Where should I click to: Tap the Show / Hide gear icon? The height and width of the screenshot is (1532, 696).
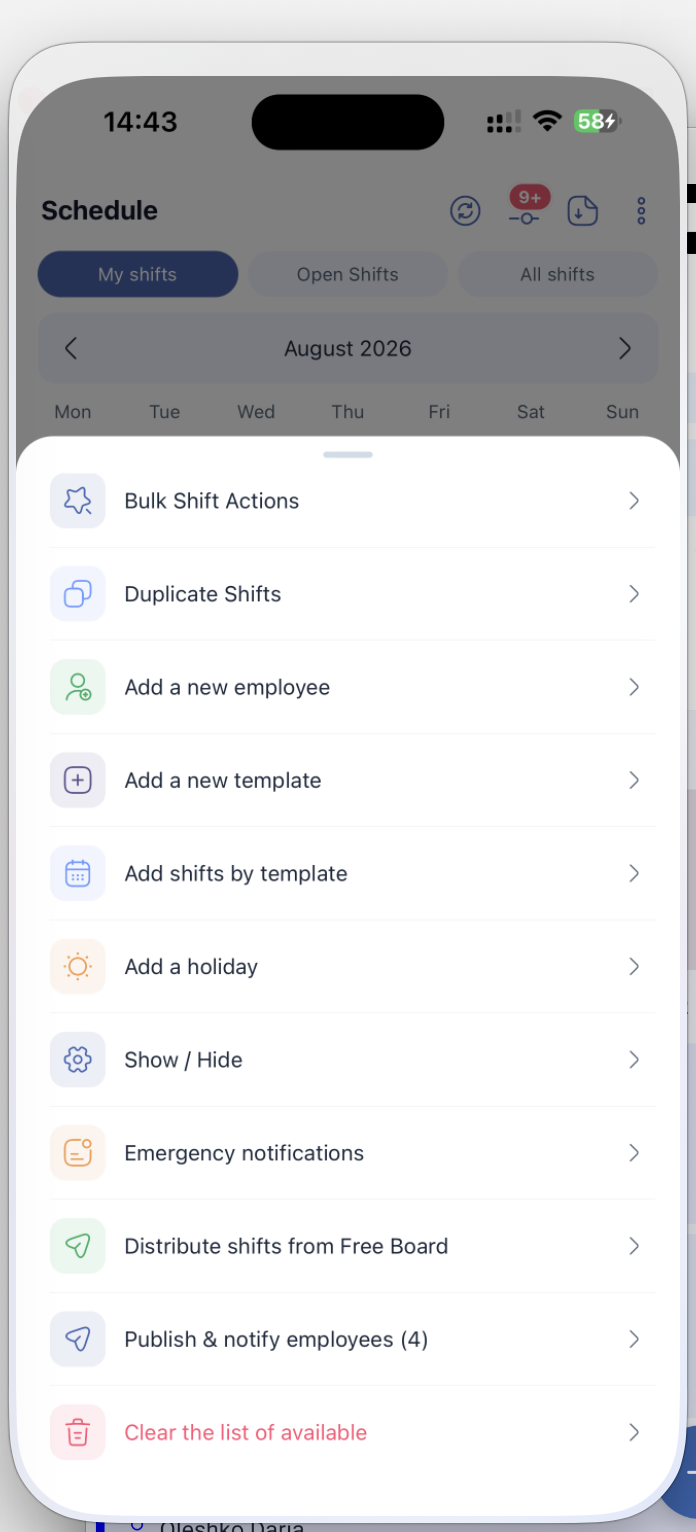pyautogui.click(x=78, y=1060)
